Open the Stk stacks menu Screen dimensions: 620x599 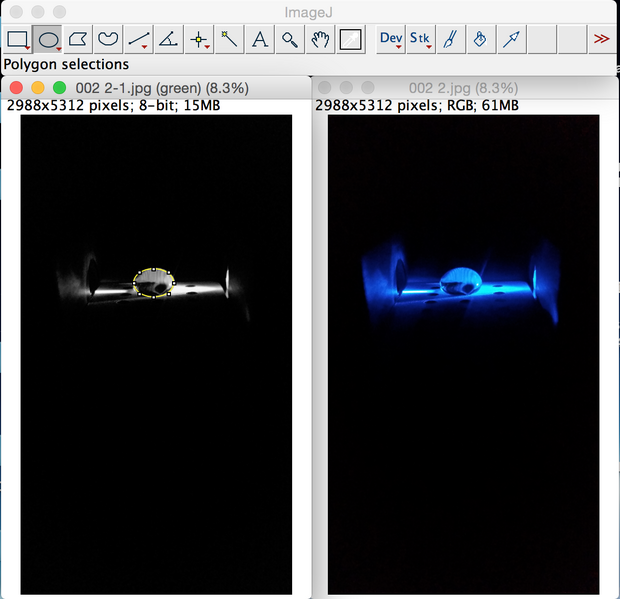pyautogui.click(x=421, y=40)
